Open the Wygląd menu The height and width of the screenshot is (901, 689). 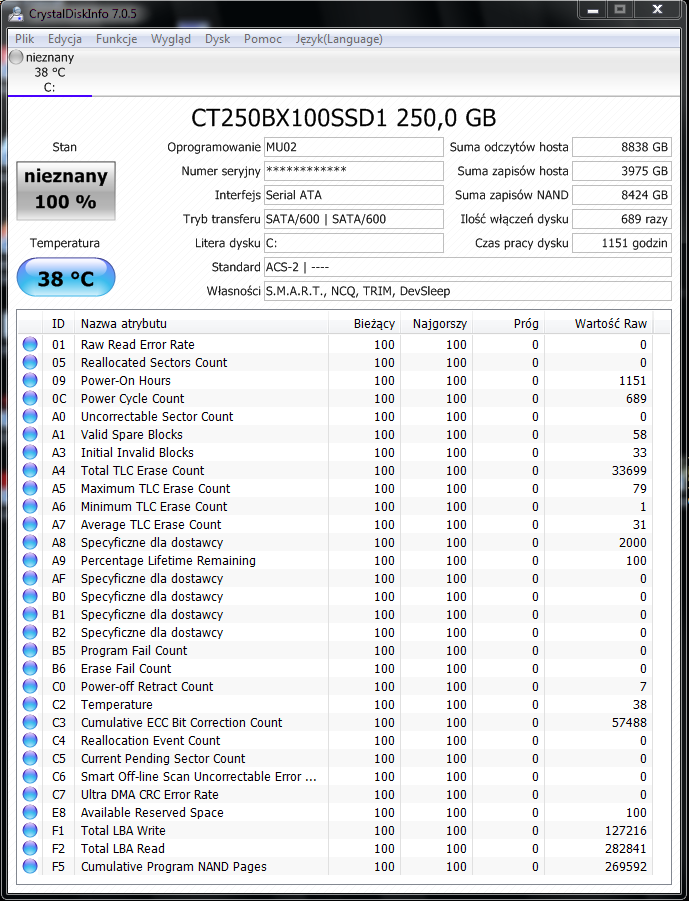[x=171, y=39]
